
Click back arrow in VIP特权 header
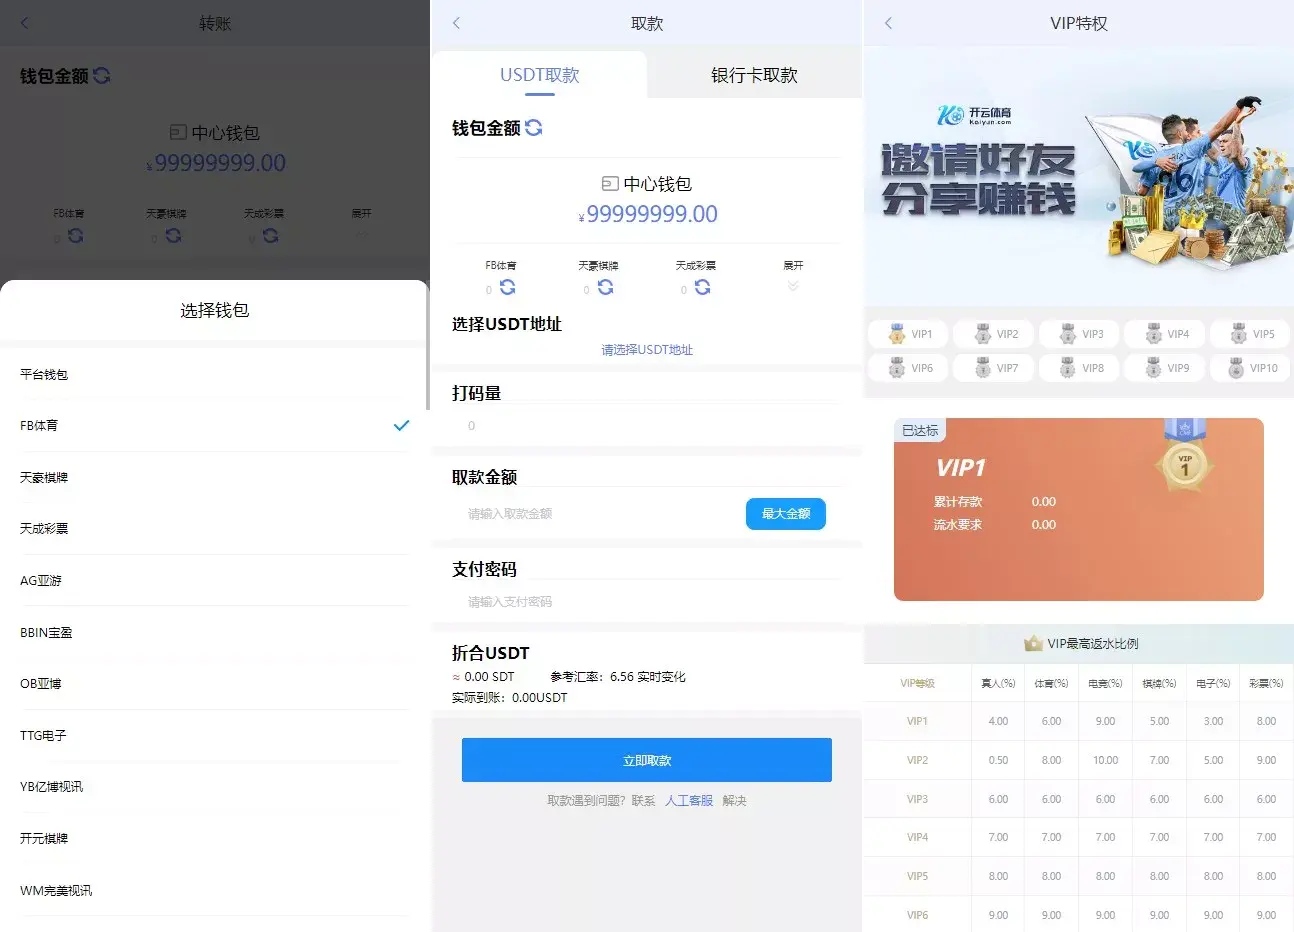point(888,23)
